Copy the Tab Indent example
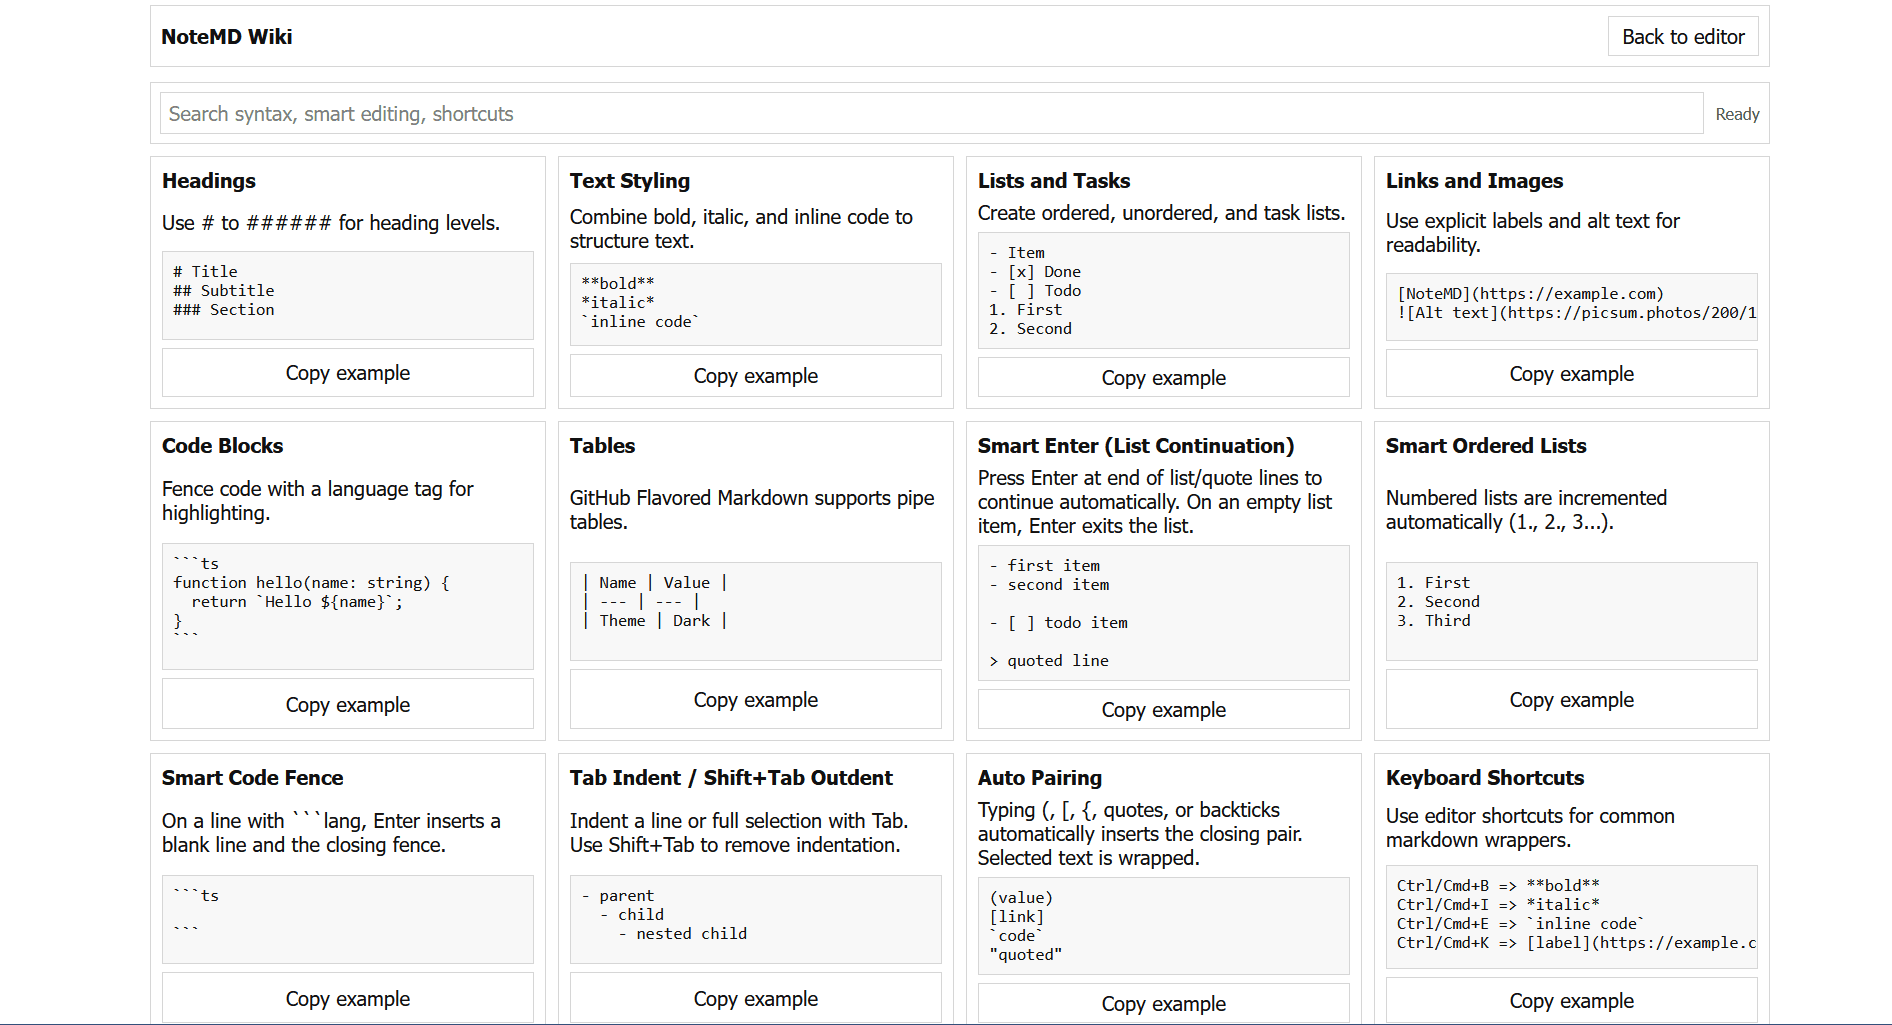Screen dimensions: 1892x1025 (x=755, y=998)
